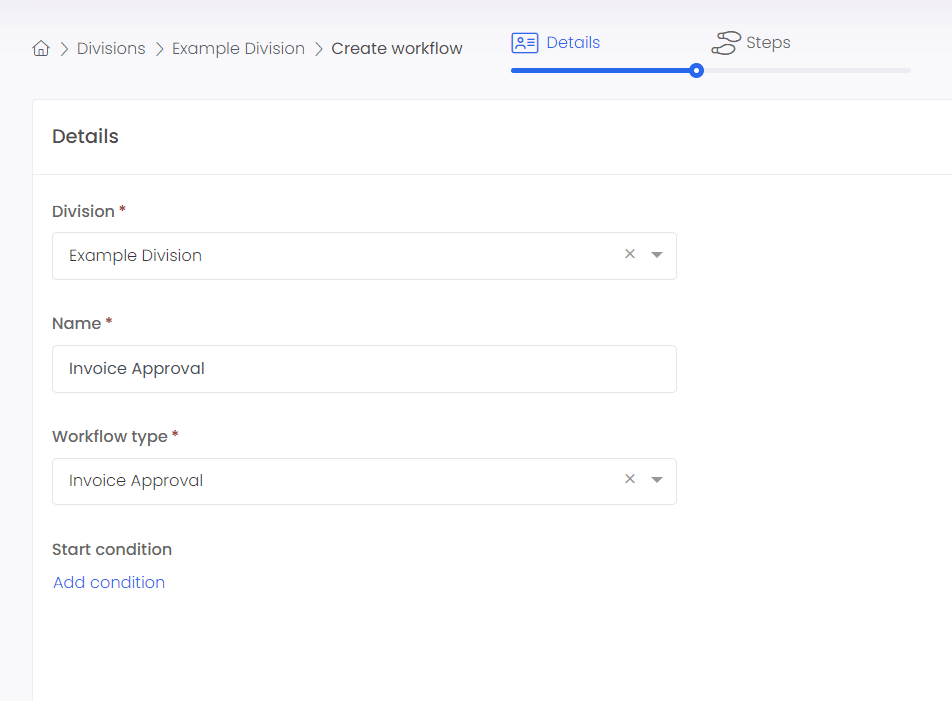This screenshot has height=701, width=952.
Task: Click the progress bar handle knob
Action: tap(696, 70)
